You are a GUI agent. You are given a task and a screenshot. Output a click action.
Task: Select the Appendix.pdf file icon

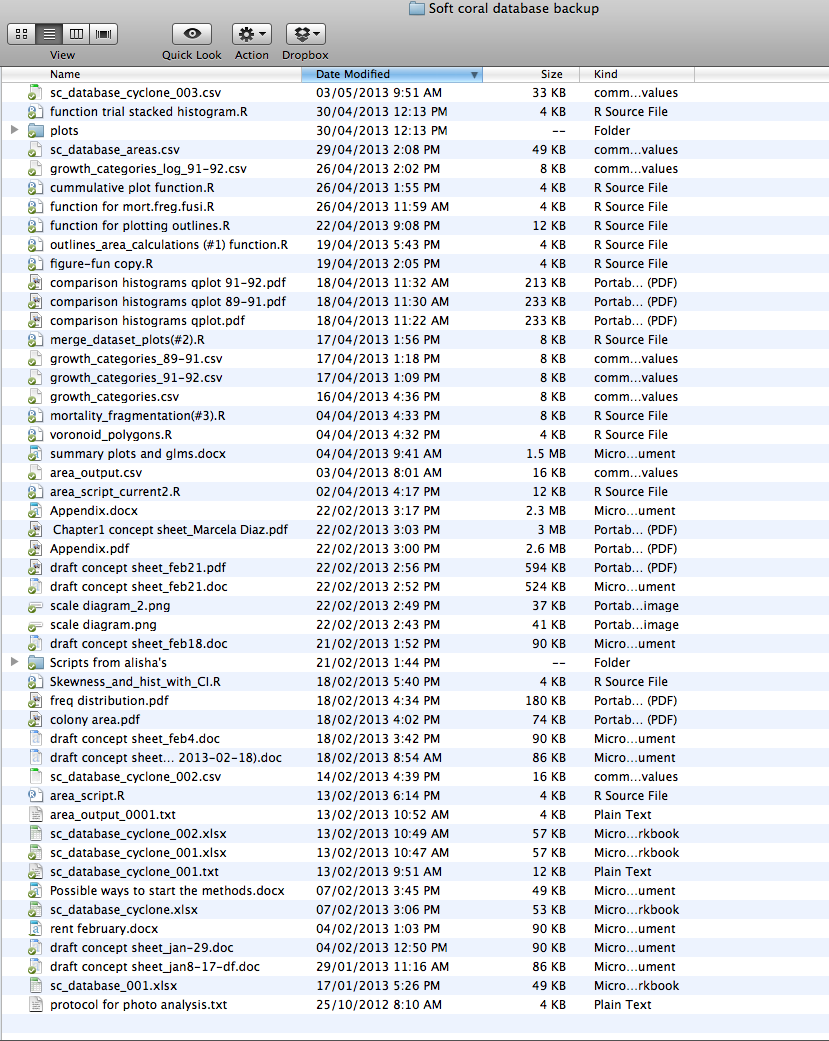click(35, 549)
